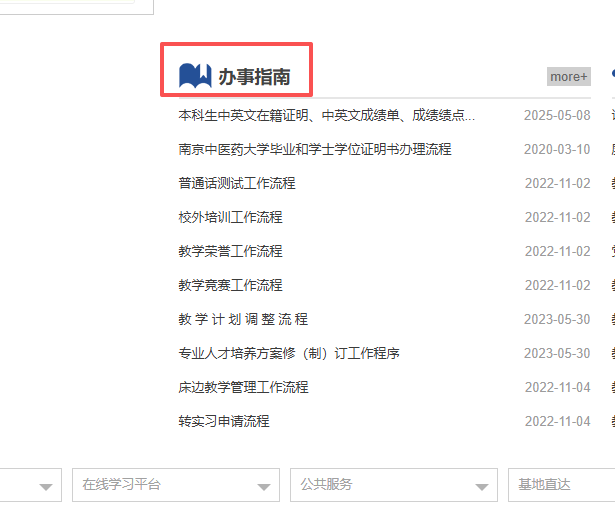This screenshot has width=615, height=511.
Task: Click the blue section icon at right edge
Action: click(611, 75)
